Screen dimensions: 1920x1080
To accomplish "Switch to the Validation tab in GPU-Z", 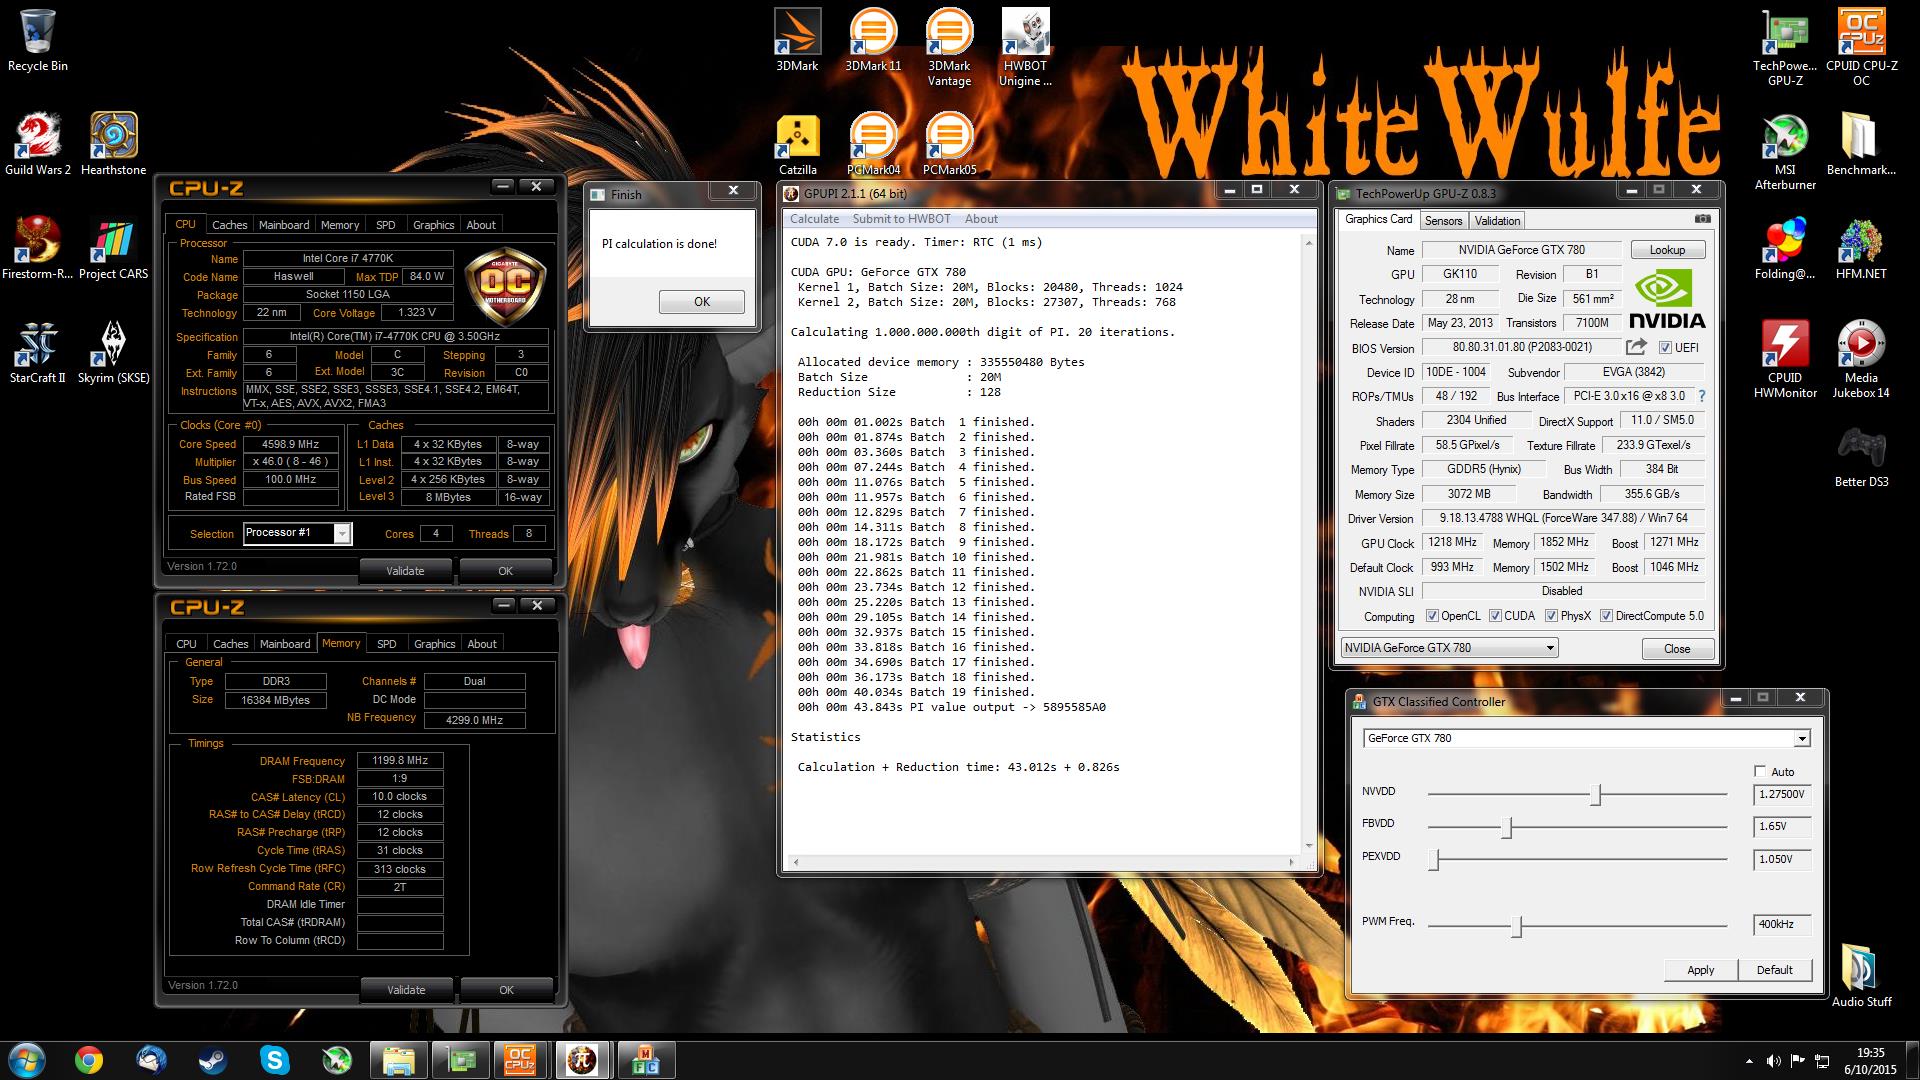I will pos(1497,221).
